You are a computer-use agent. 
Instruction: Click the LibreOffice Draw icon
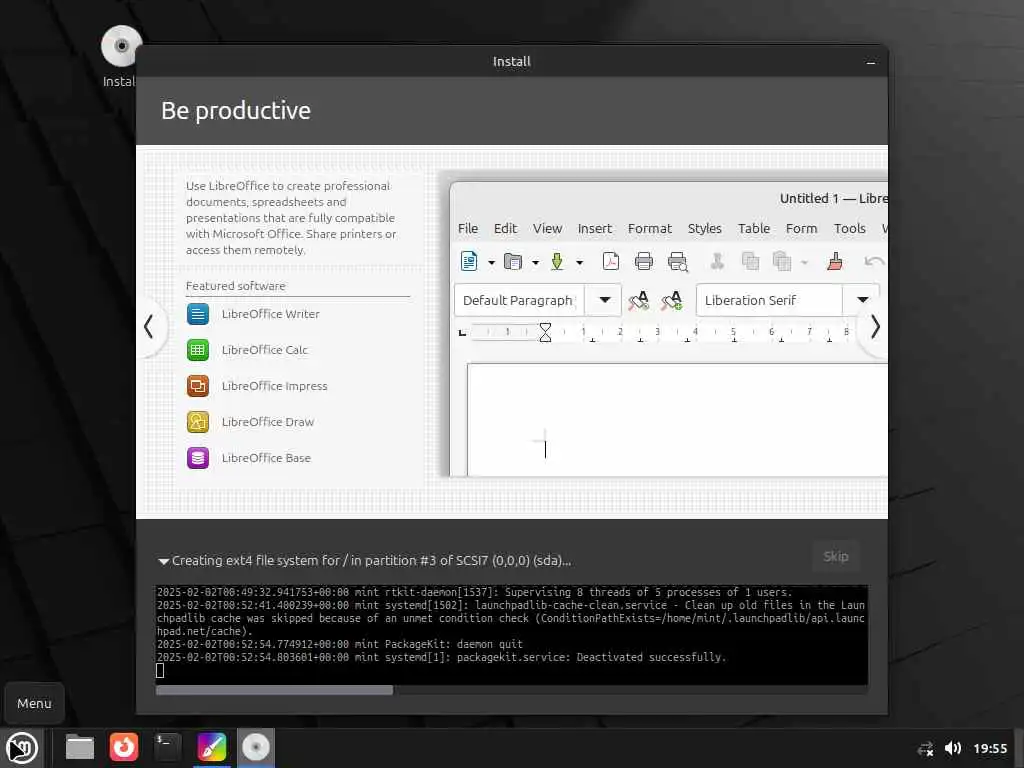point(198,422)
